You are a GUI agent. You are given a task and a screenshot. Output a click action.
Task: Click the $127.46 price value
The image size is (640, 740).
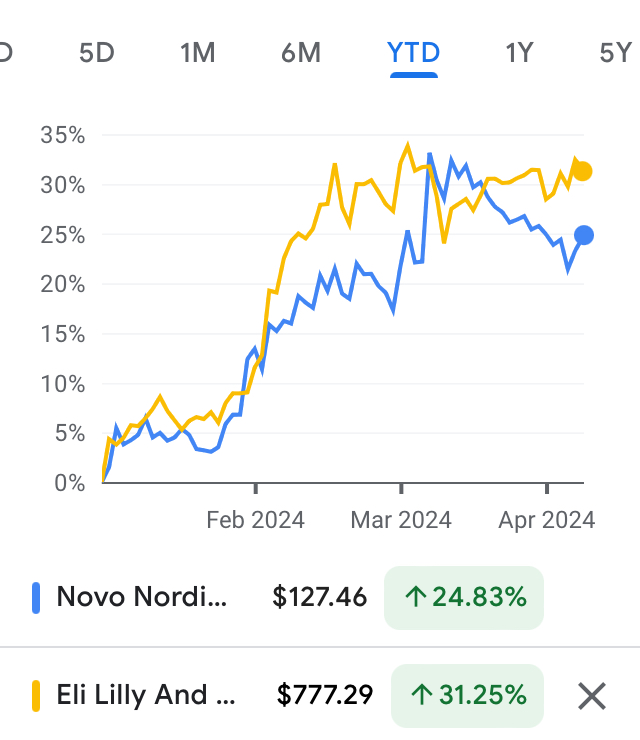click(x=320, y=597)
